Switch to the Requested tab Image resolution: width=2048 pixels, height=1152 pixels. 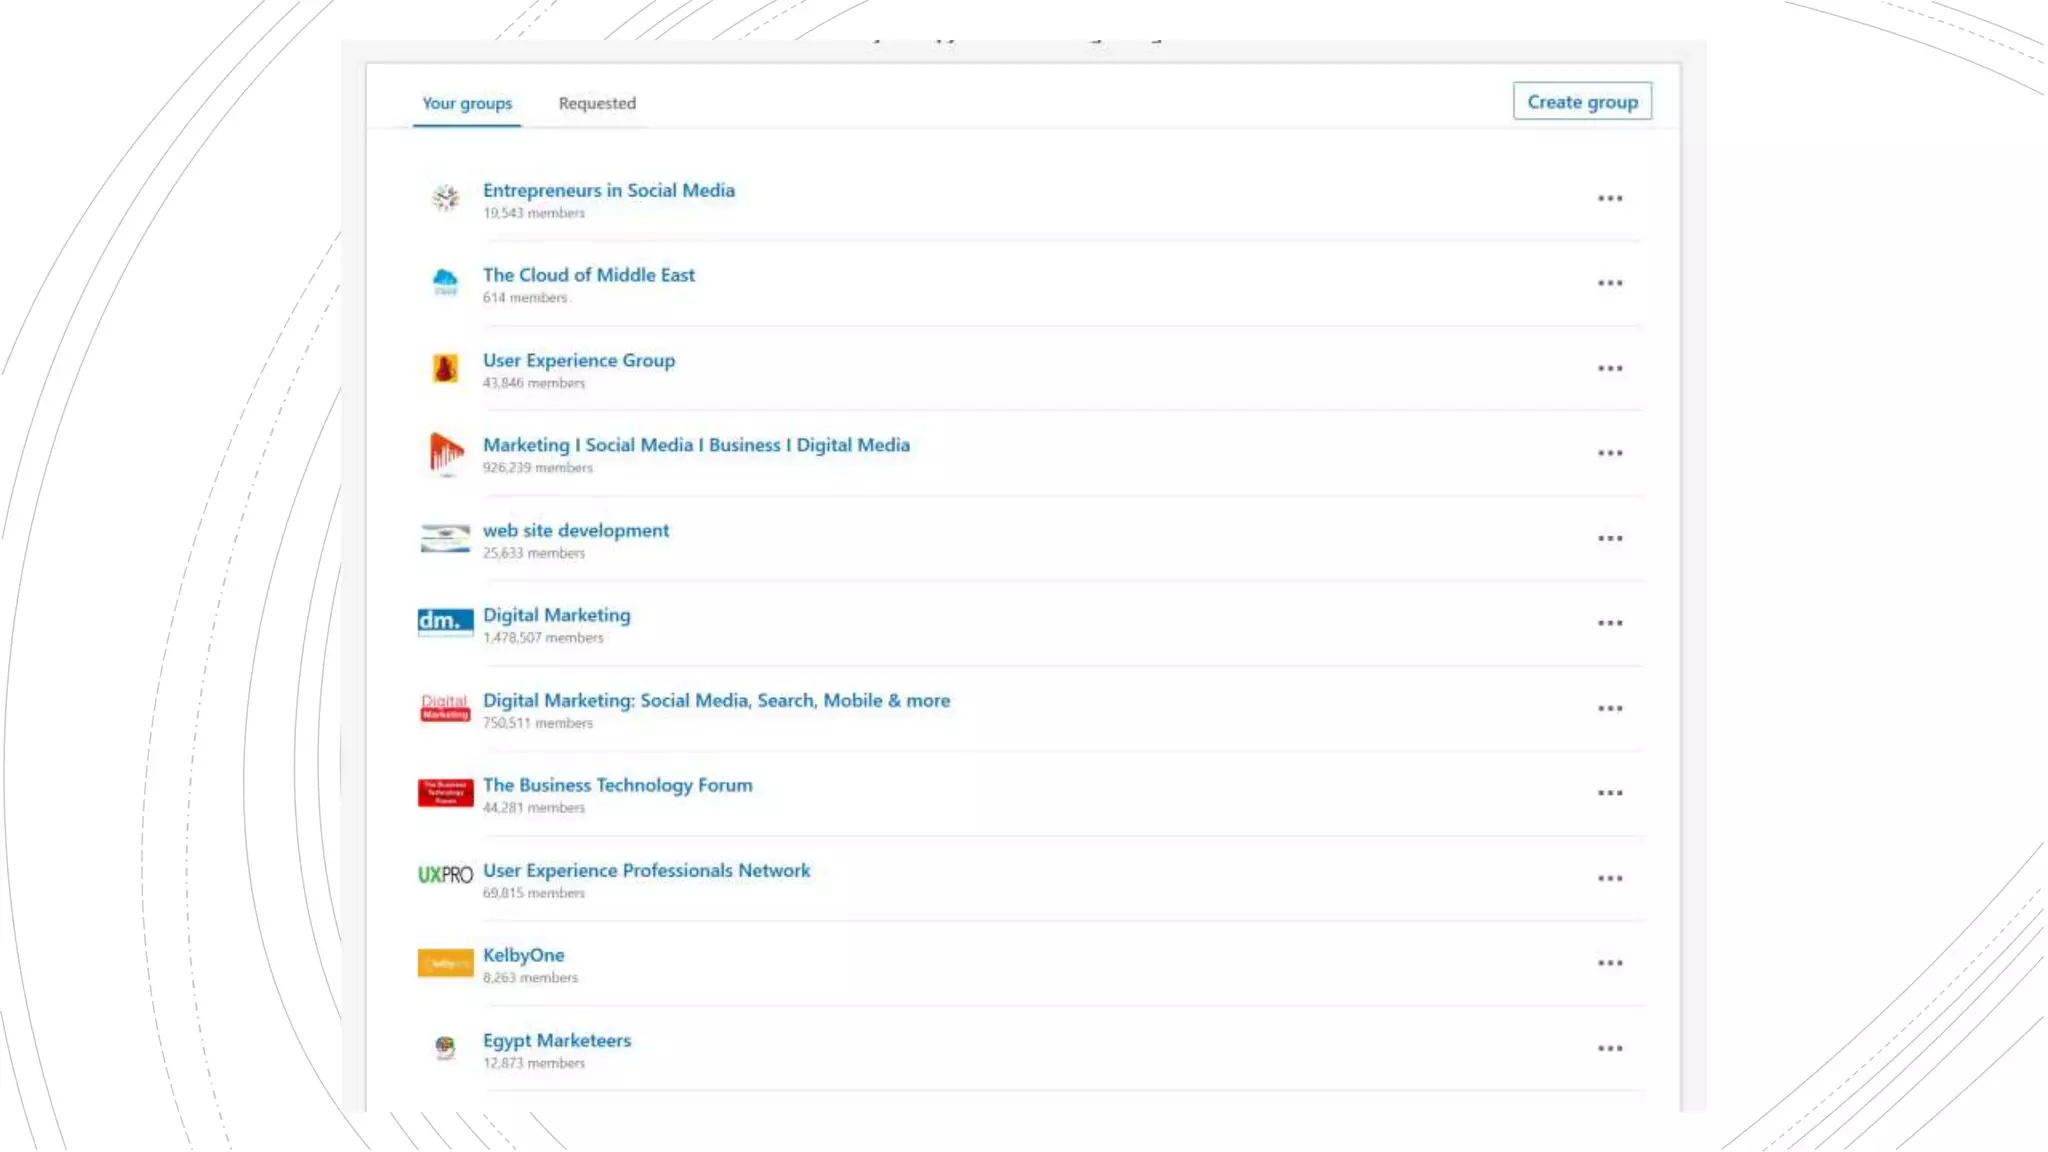coord(597,103)
